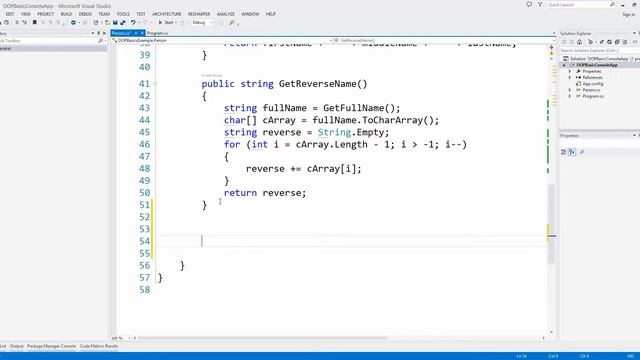Click the Solution Explorer Home icon
The height and width of the screenshot is (360, 640).
point(579,42)
